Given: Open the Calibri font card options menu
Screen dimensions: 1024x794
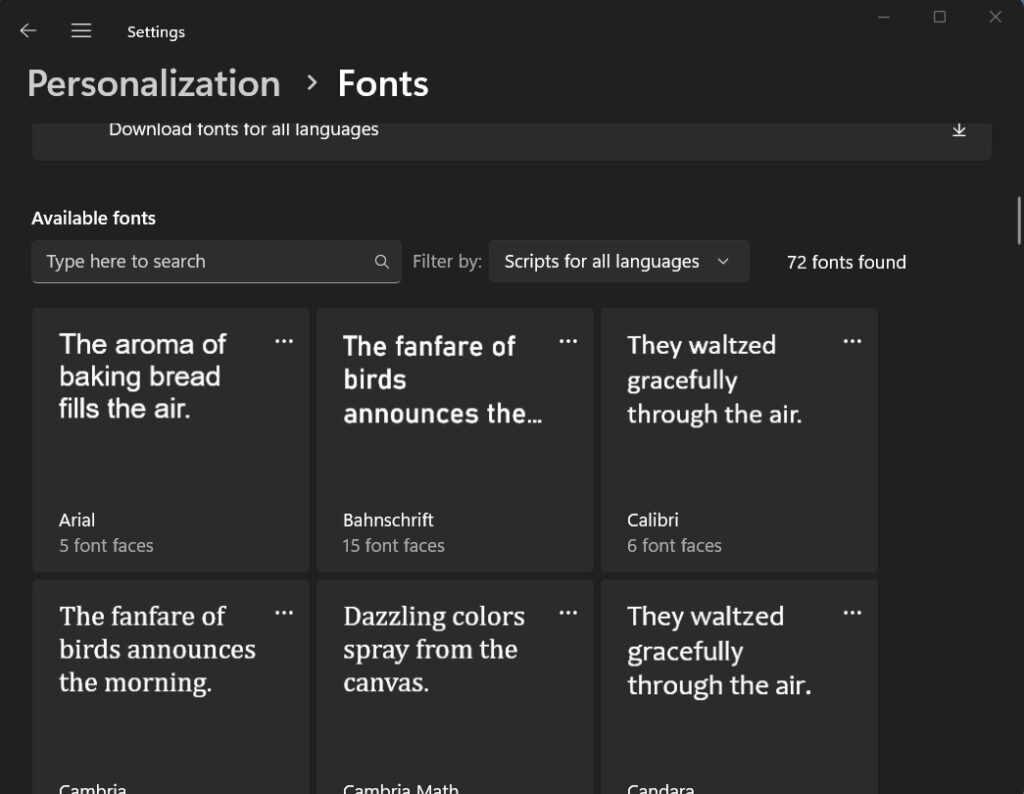Looking at the screenshot, I should tap(852, 341).
